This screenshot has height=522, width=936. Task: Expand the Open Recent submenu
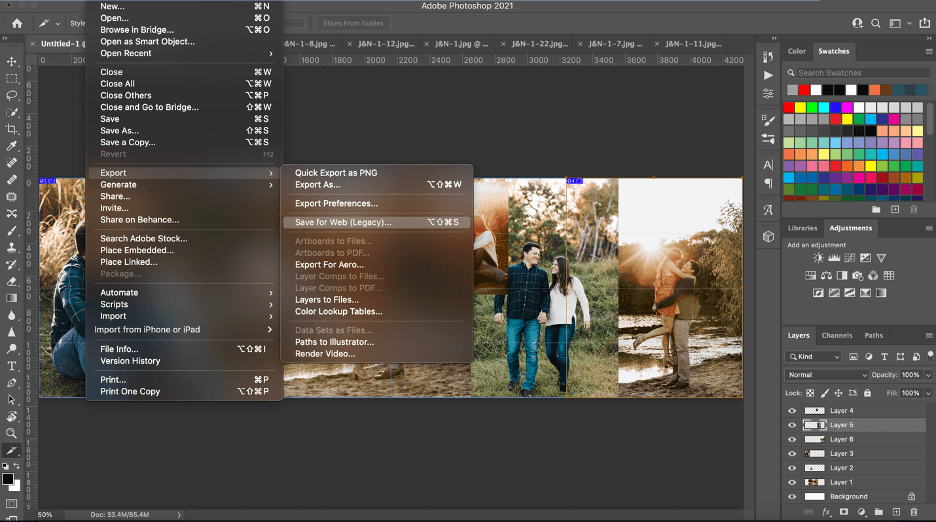pyautogui.click(x=184, y=53)
